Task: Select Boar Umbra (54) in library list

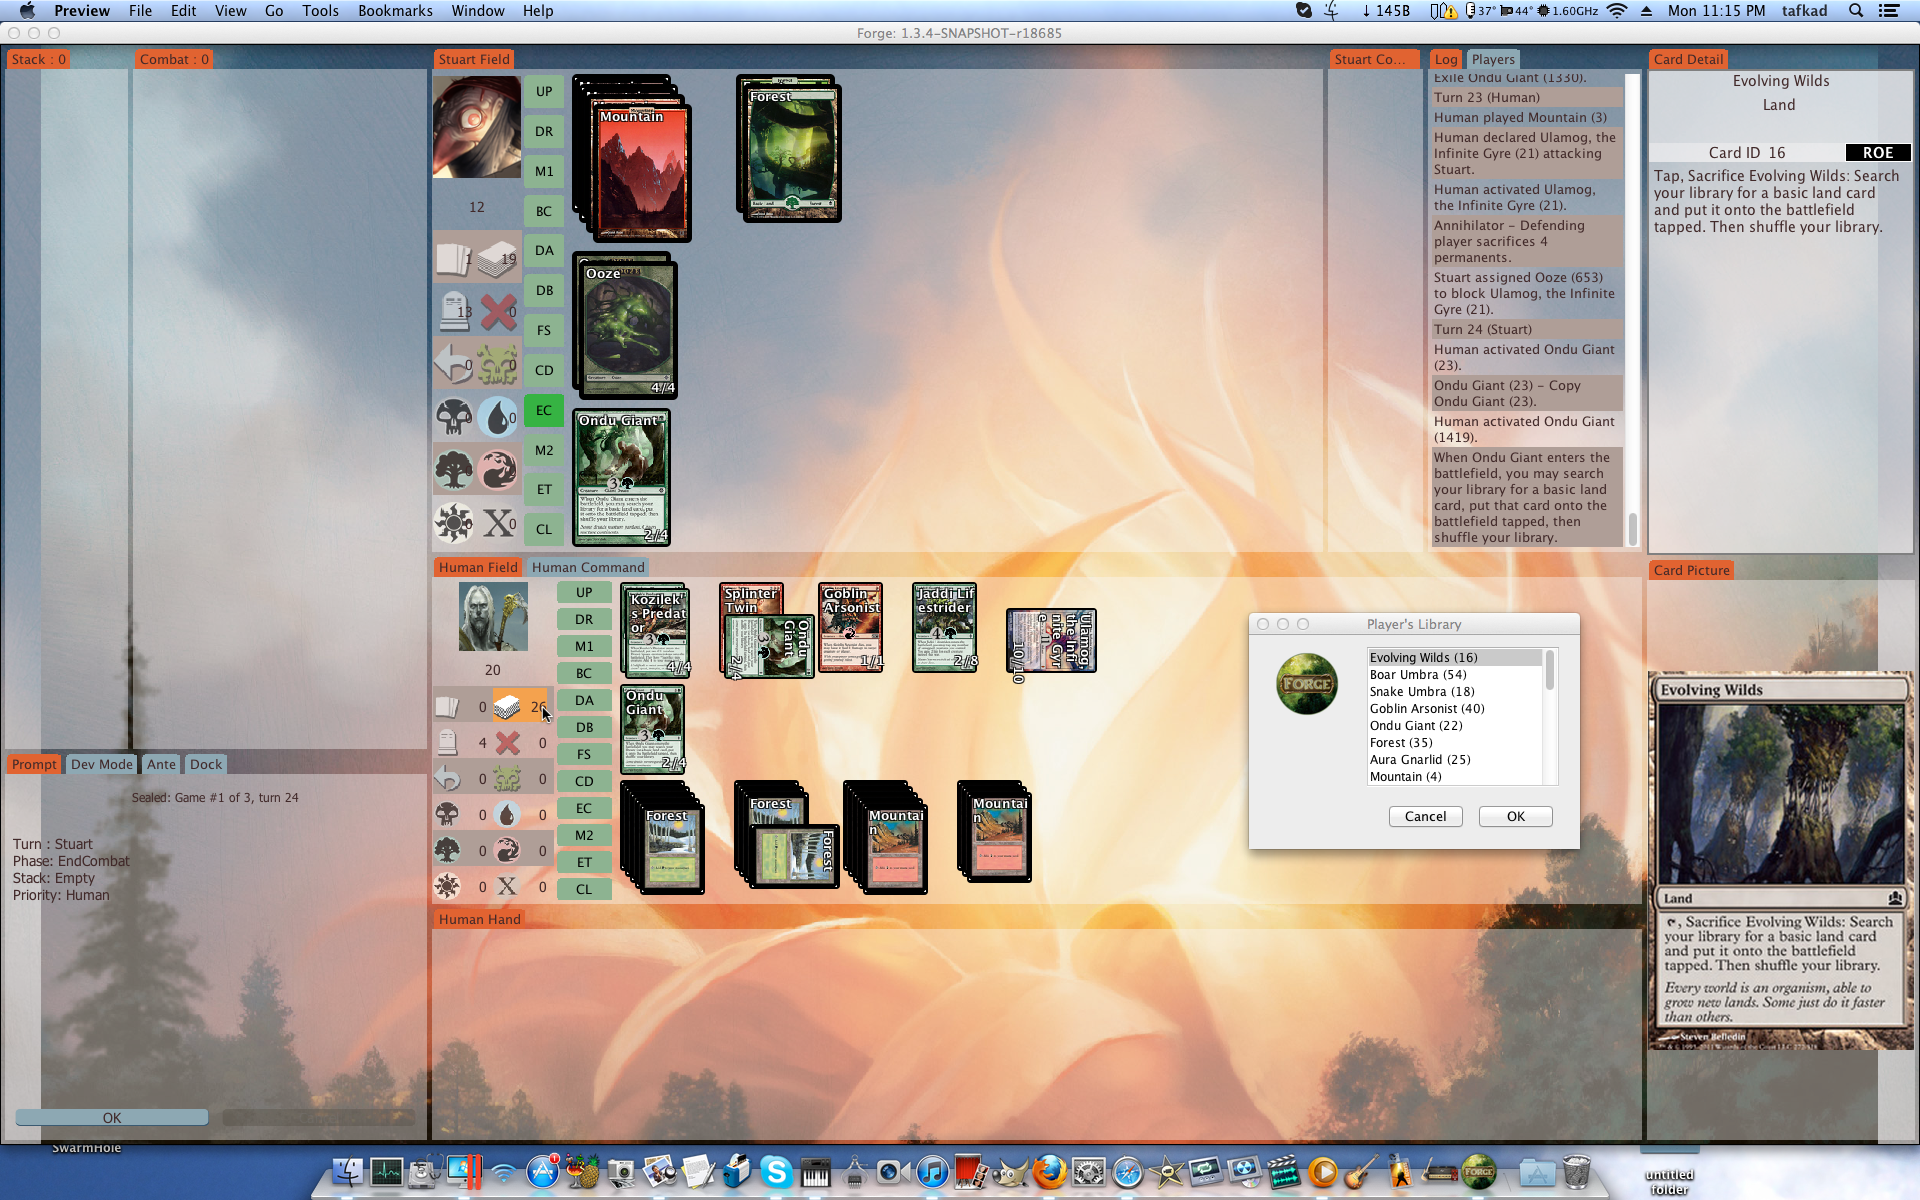Action: pyautogui.click(x=1417, y=675)
